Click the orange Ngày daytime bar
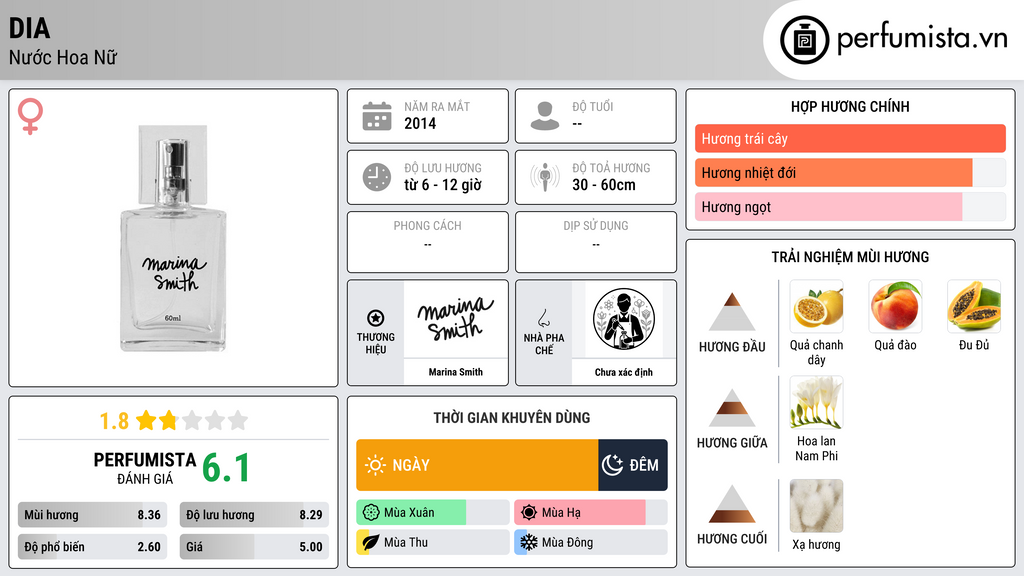 [477, 465]
